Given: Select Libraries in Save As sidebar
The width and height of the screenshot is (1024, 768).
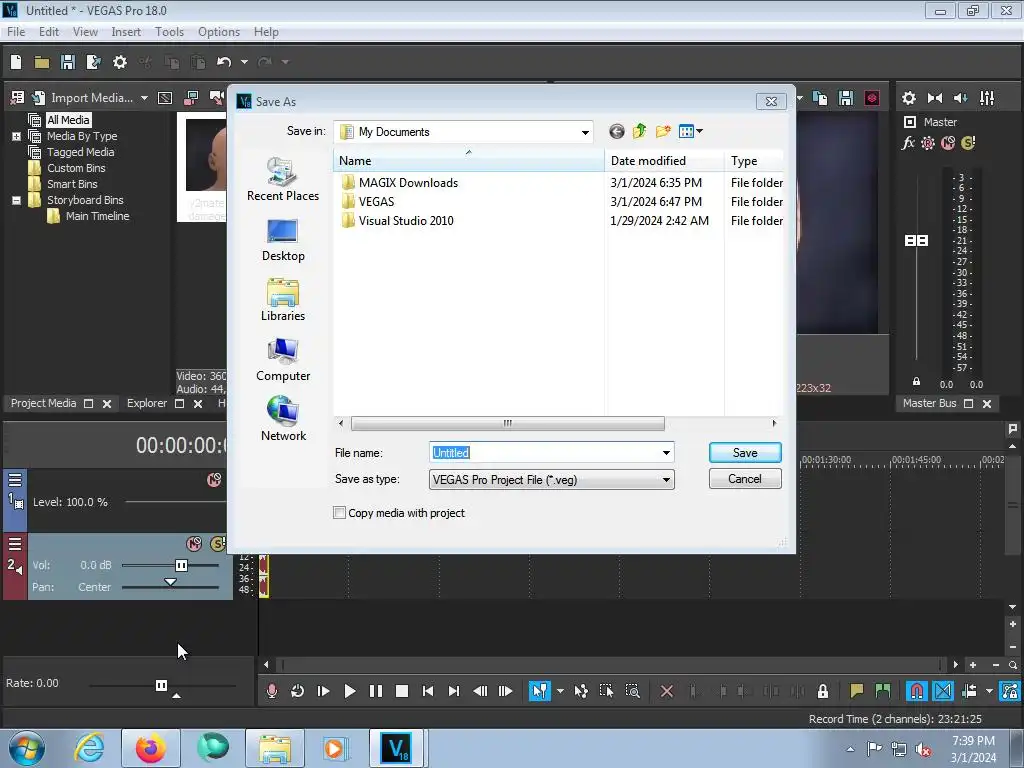Looking at the screenshot, I should pyautogui.click(x=283, y=300).
